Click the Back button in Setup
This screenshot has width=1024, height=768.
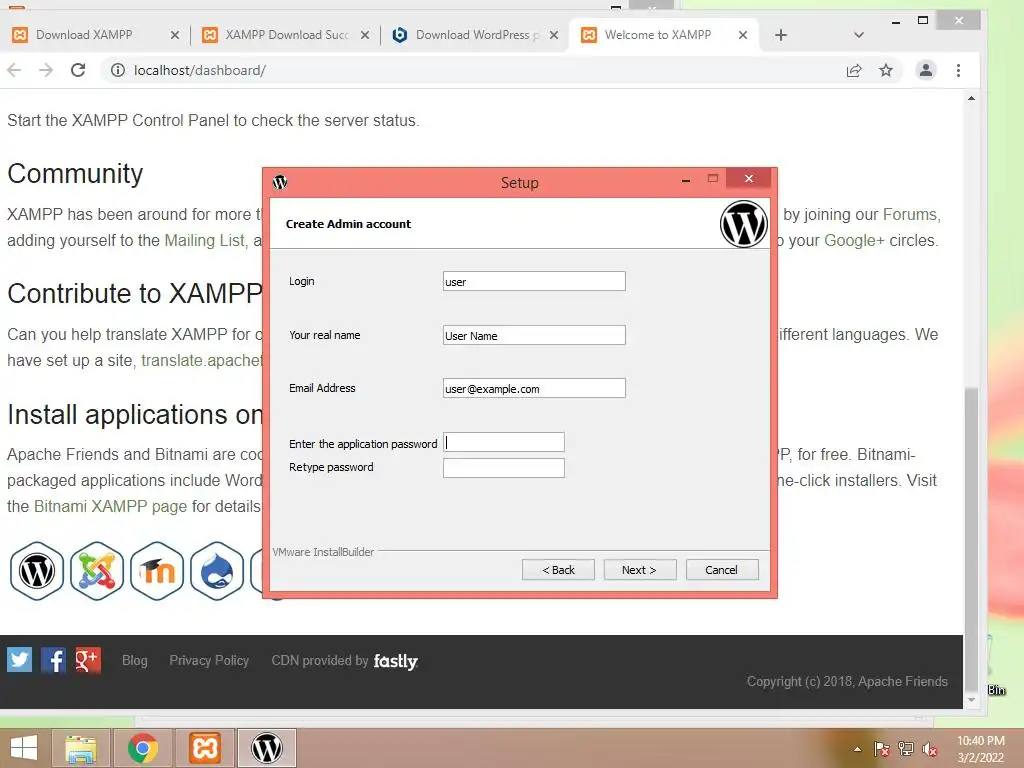(x=558, y=569)
